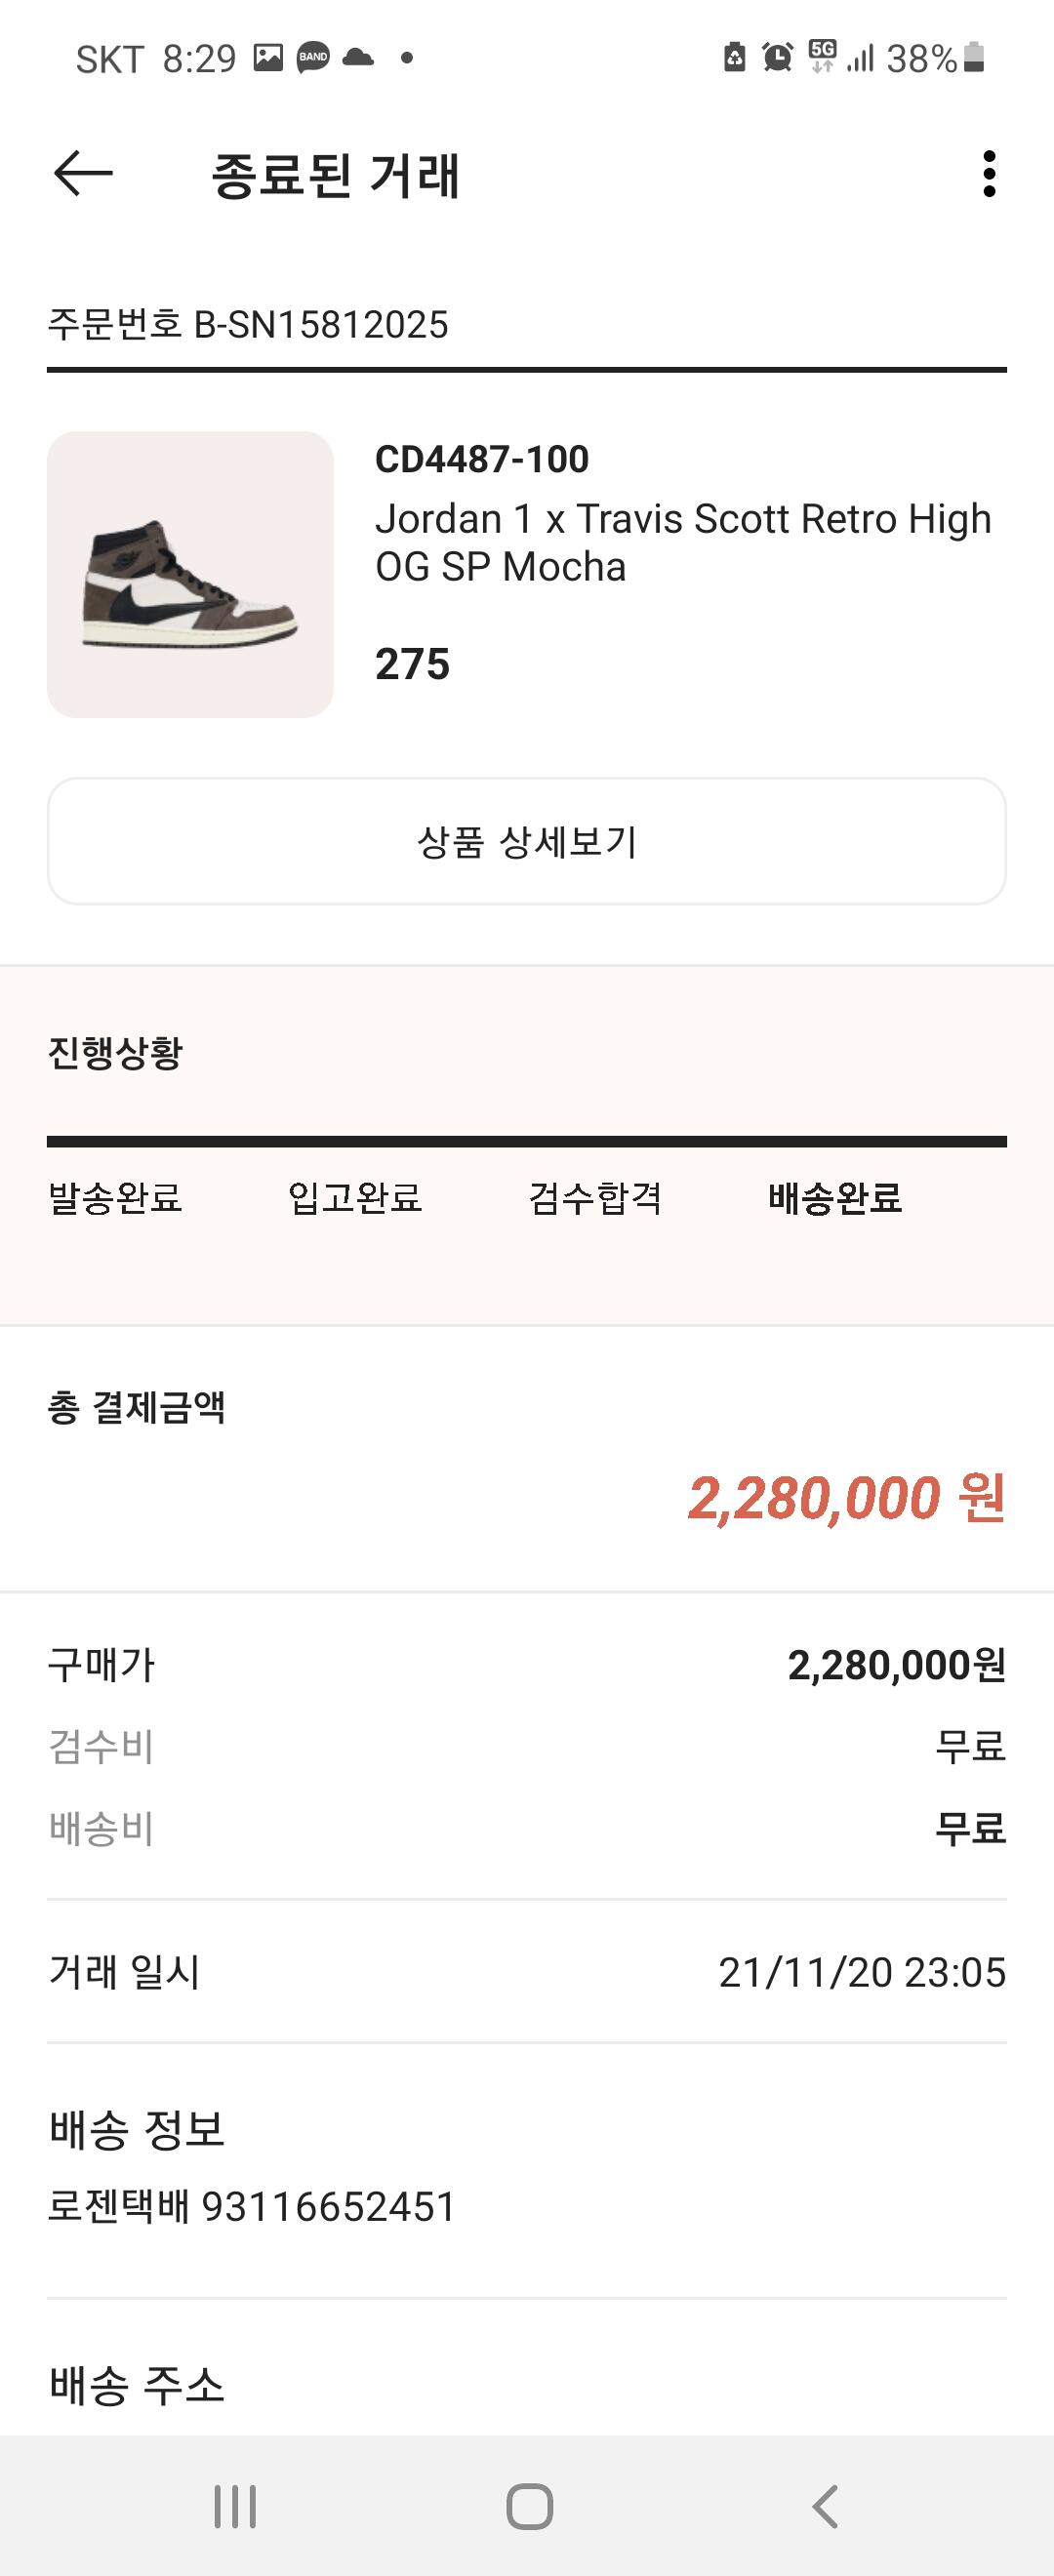Tap the 로젠택배 tracking number 93116652451

pyautogui.click(x=329, y=2206)
